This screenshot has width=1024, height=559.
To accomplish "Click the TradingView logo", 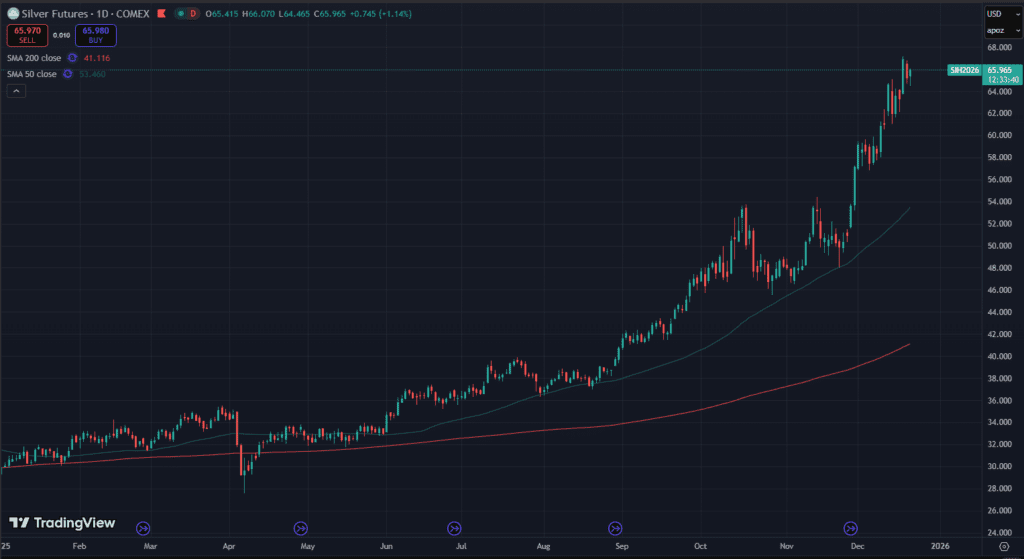I will tap(63, 523).
